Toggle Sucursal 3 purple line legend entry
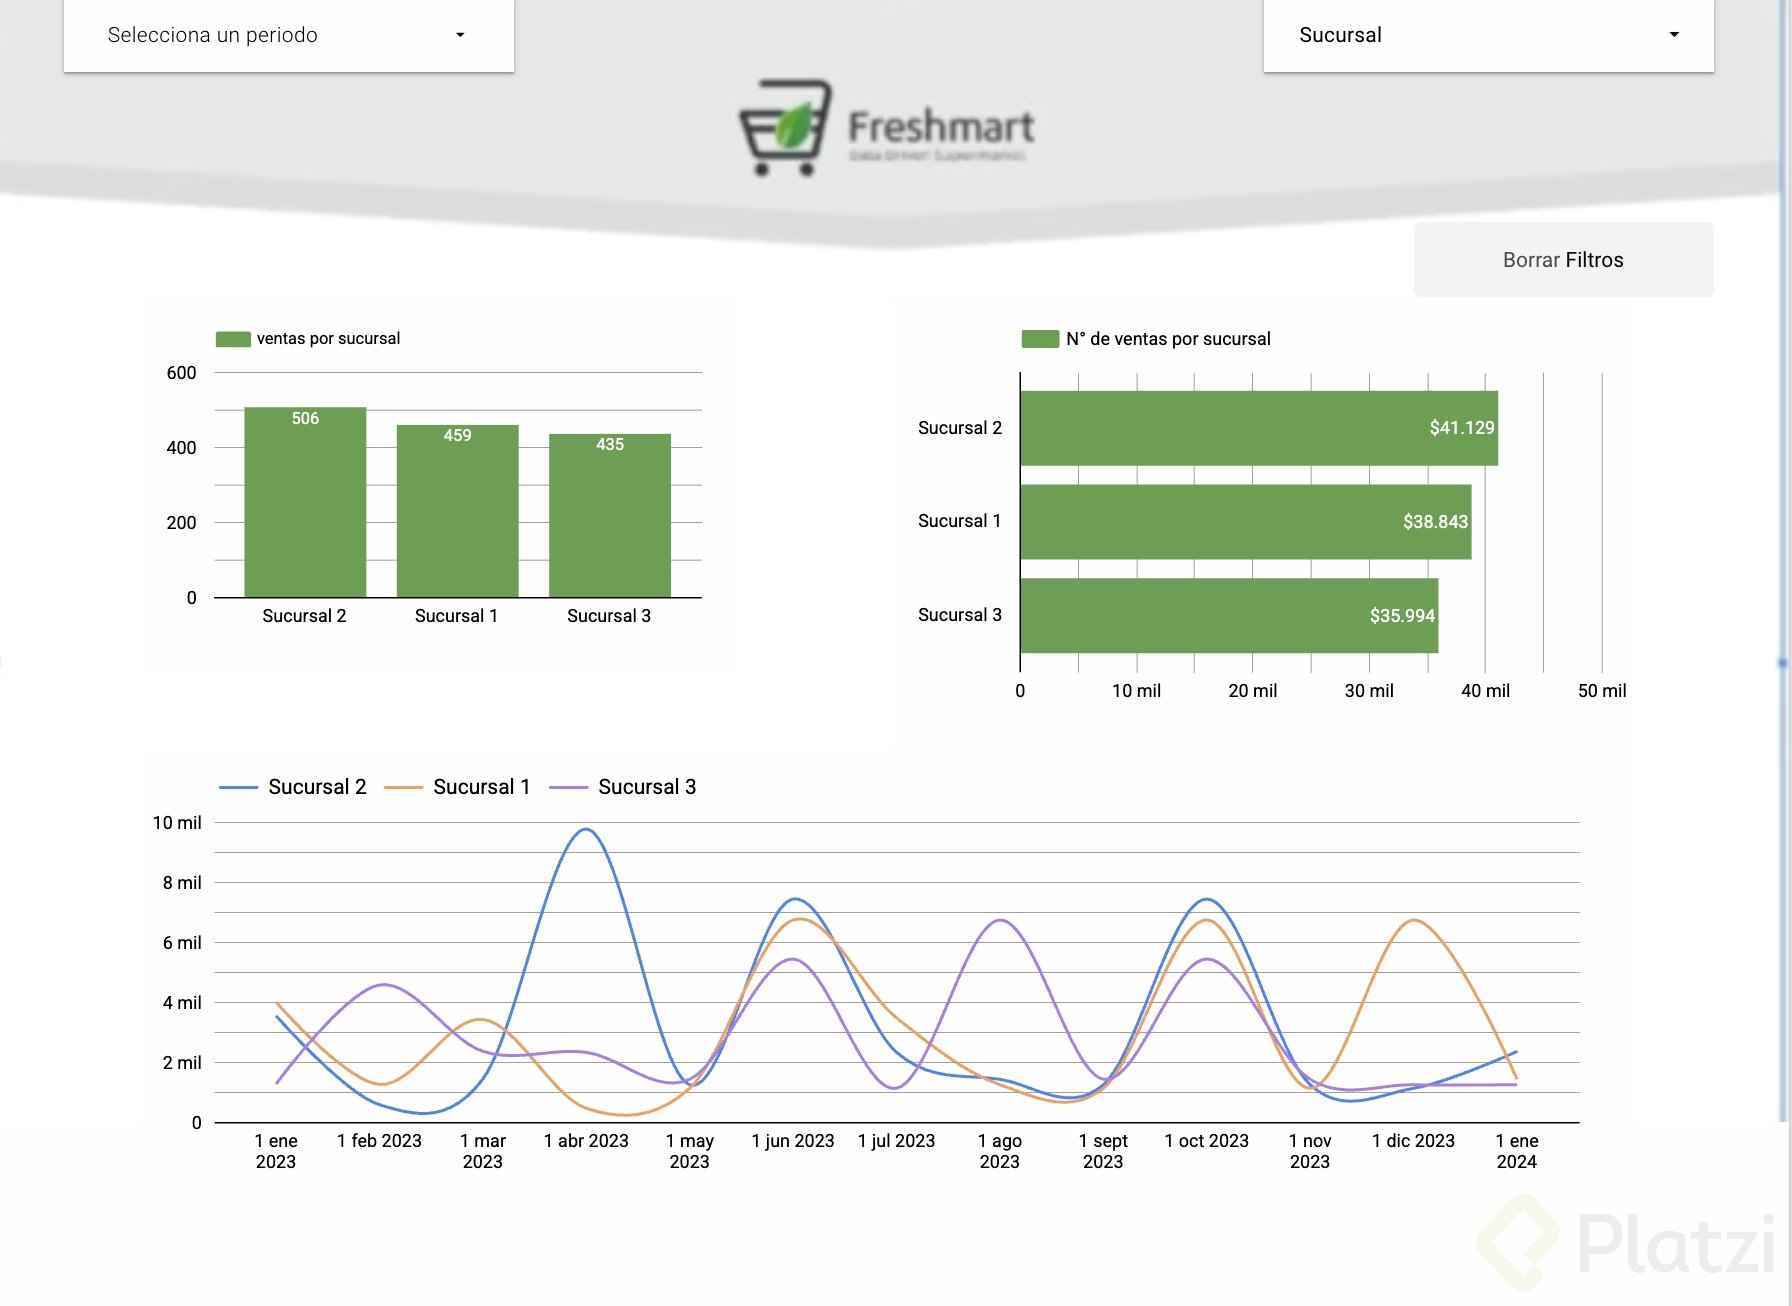This screenshot has width=1792, height=1306. [x=623, y=787]
